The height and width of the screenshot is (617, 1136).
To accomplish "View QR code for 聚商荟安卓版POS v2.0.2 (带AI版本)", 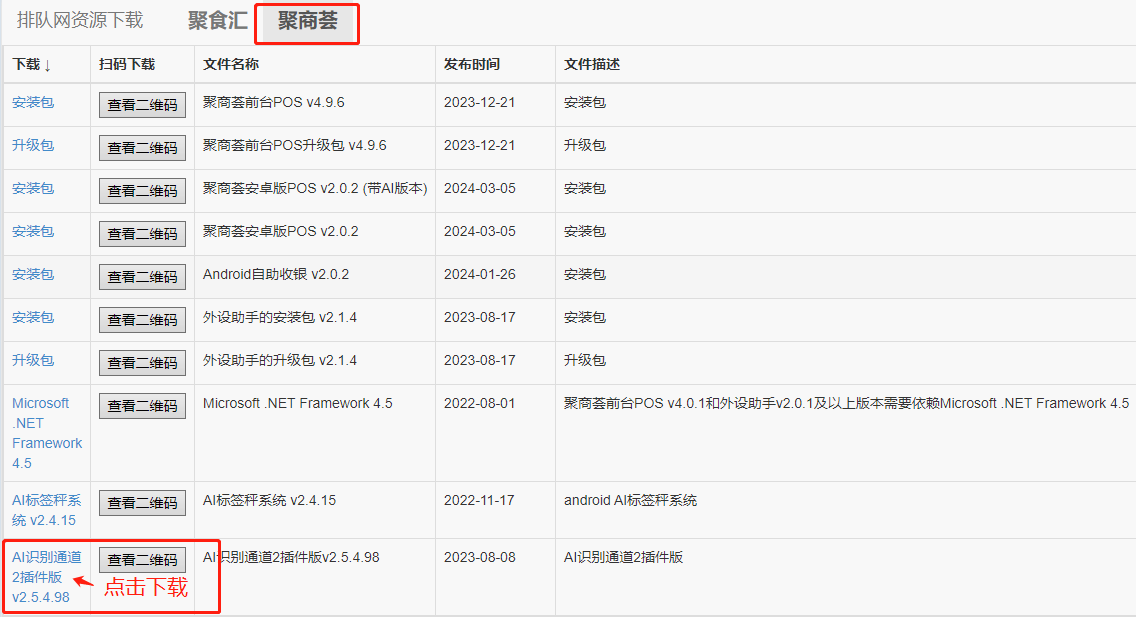I will click(x=142, y=191).
